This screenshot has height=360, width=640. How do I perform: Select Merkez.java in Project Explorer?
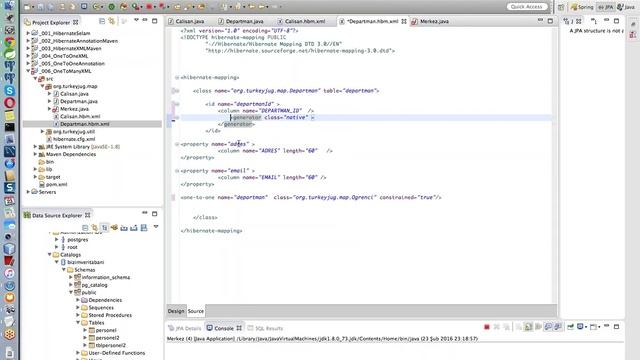[x=74, y=109]
